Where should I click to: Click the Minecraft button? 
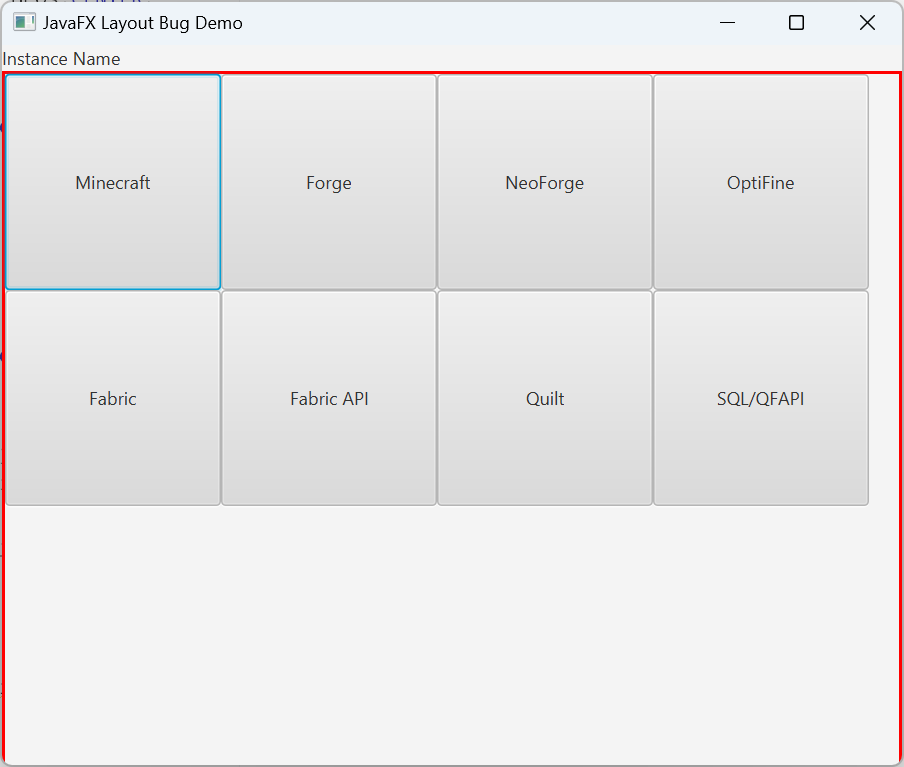(113, 182)
